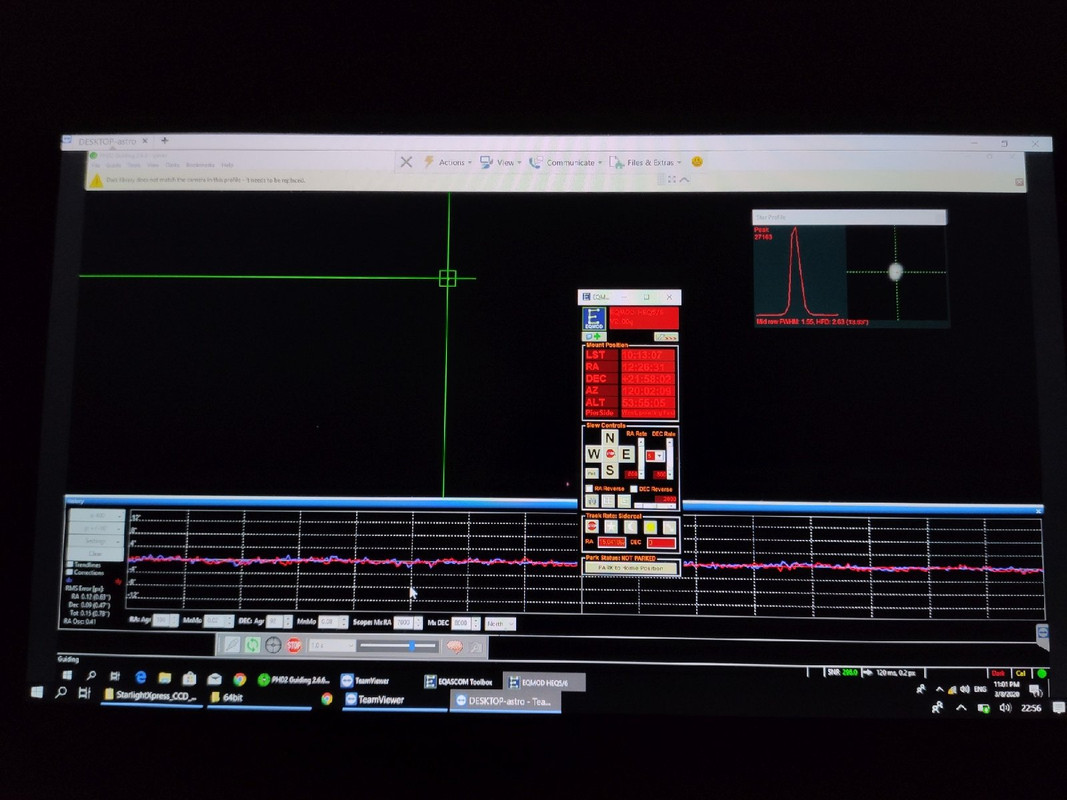Image resolution: width=1067 pixels, height=800 pixels.
Task: Select the DESKTOP-astro session tab
Action: click(107, 141)
